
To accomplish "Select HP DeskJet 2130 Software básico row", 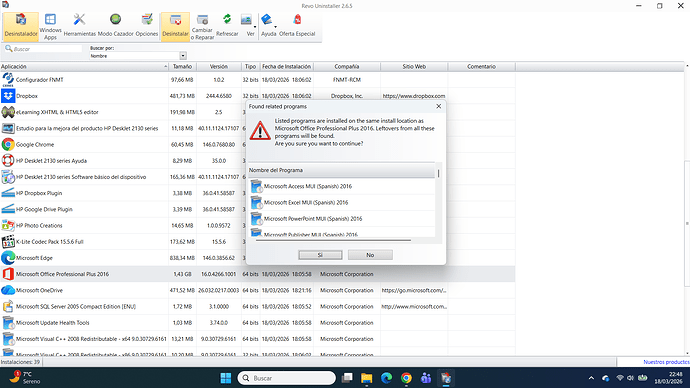I will (x=257, y=177).
